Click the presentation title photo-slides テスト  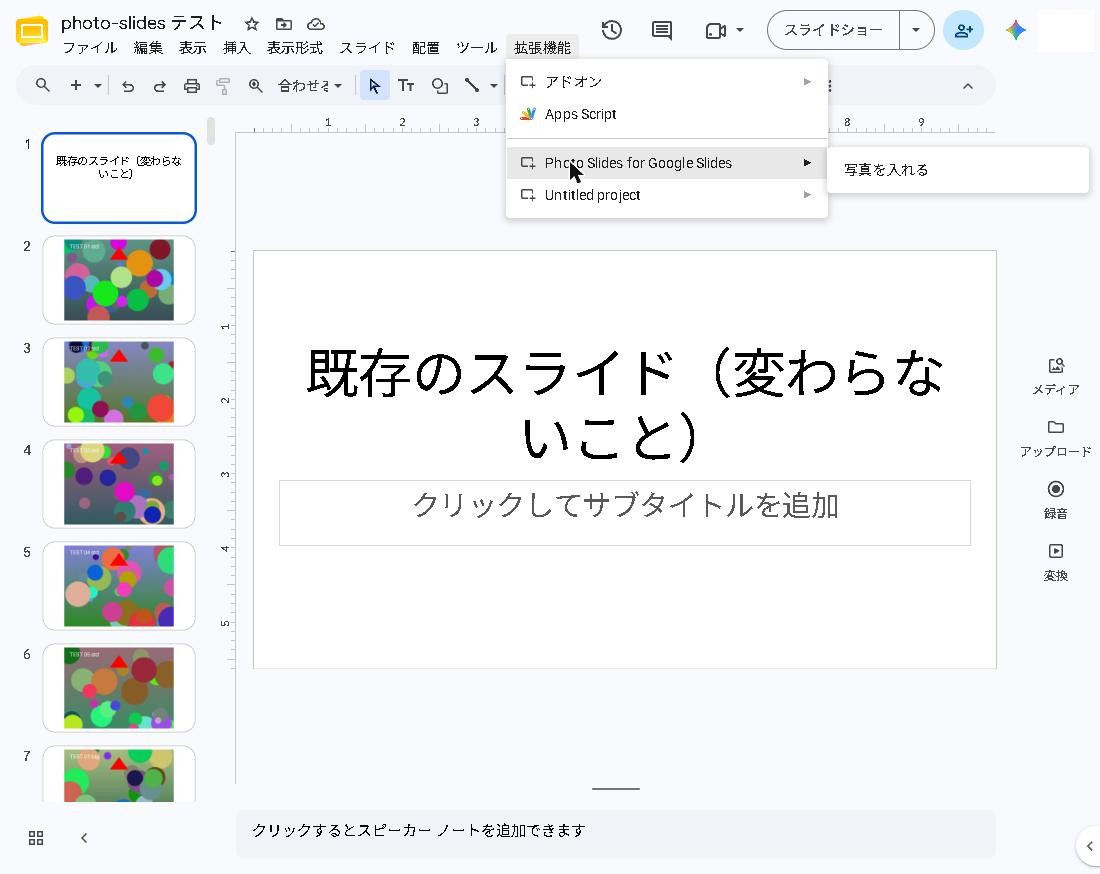[141, 23]
